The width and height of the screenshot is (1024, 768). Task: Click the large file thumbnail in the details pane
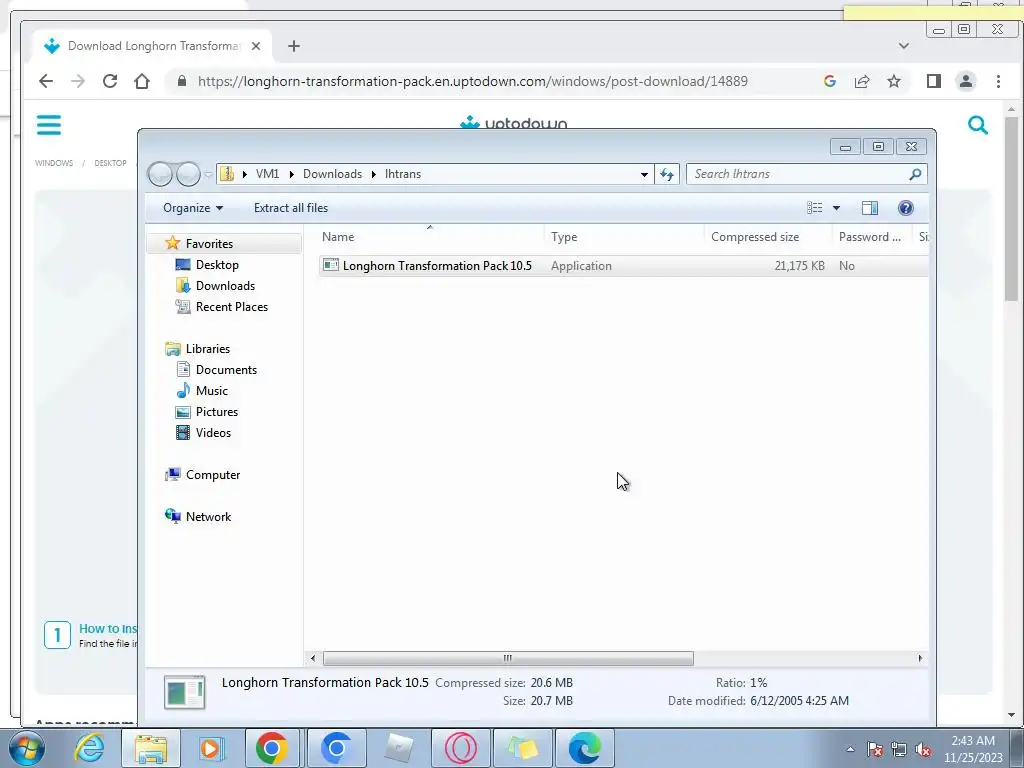[185, 692]
